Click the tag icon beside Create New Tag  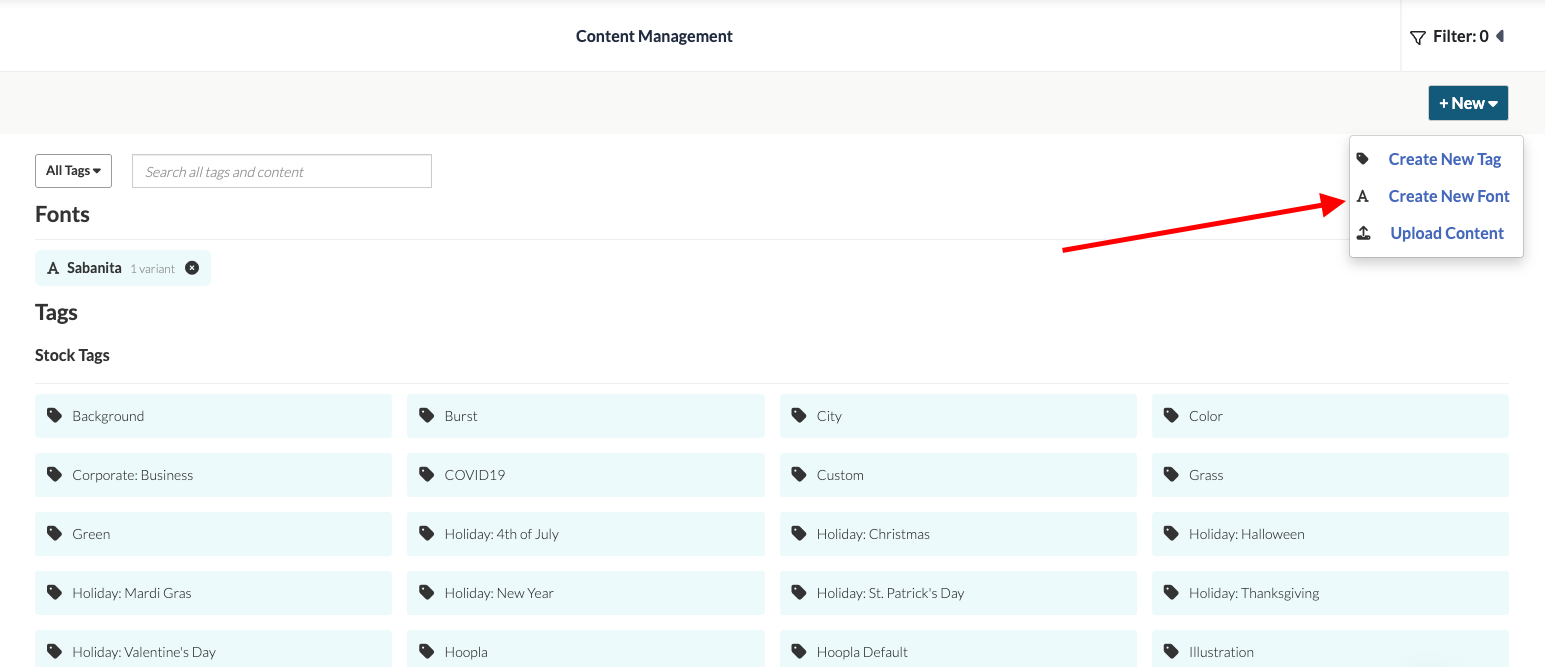[x=1363, y=159]
